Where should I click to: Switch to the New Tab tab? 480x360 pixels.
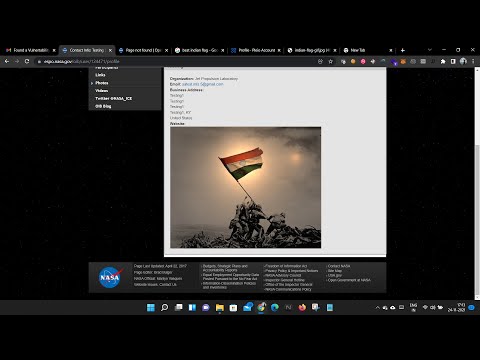[368, 50]
